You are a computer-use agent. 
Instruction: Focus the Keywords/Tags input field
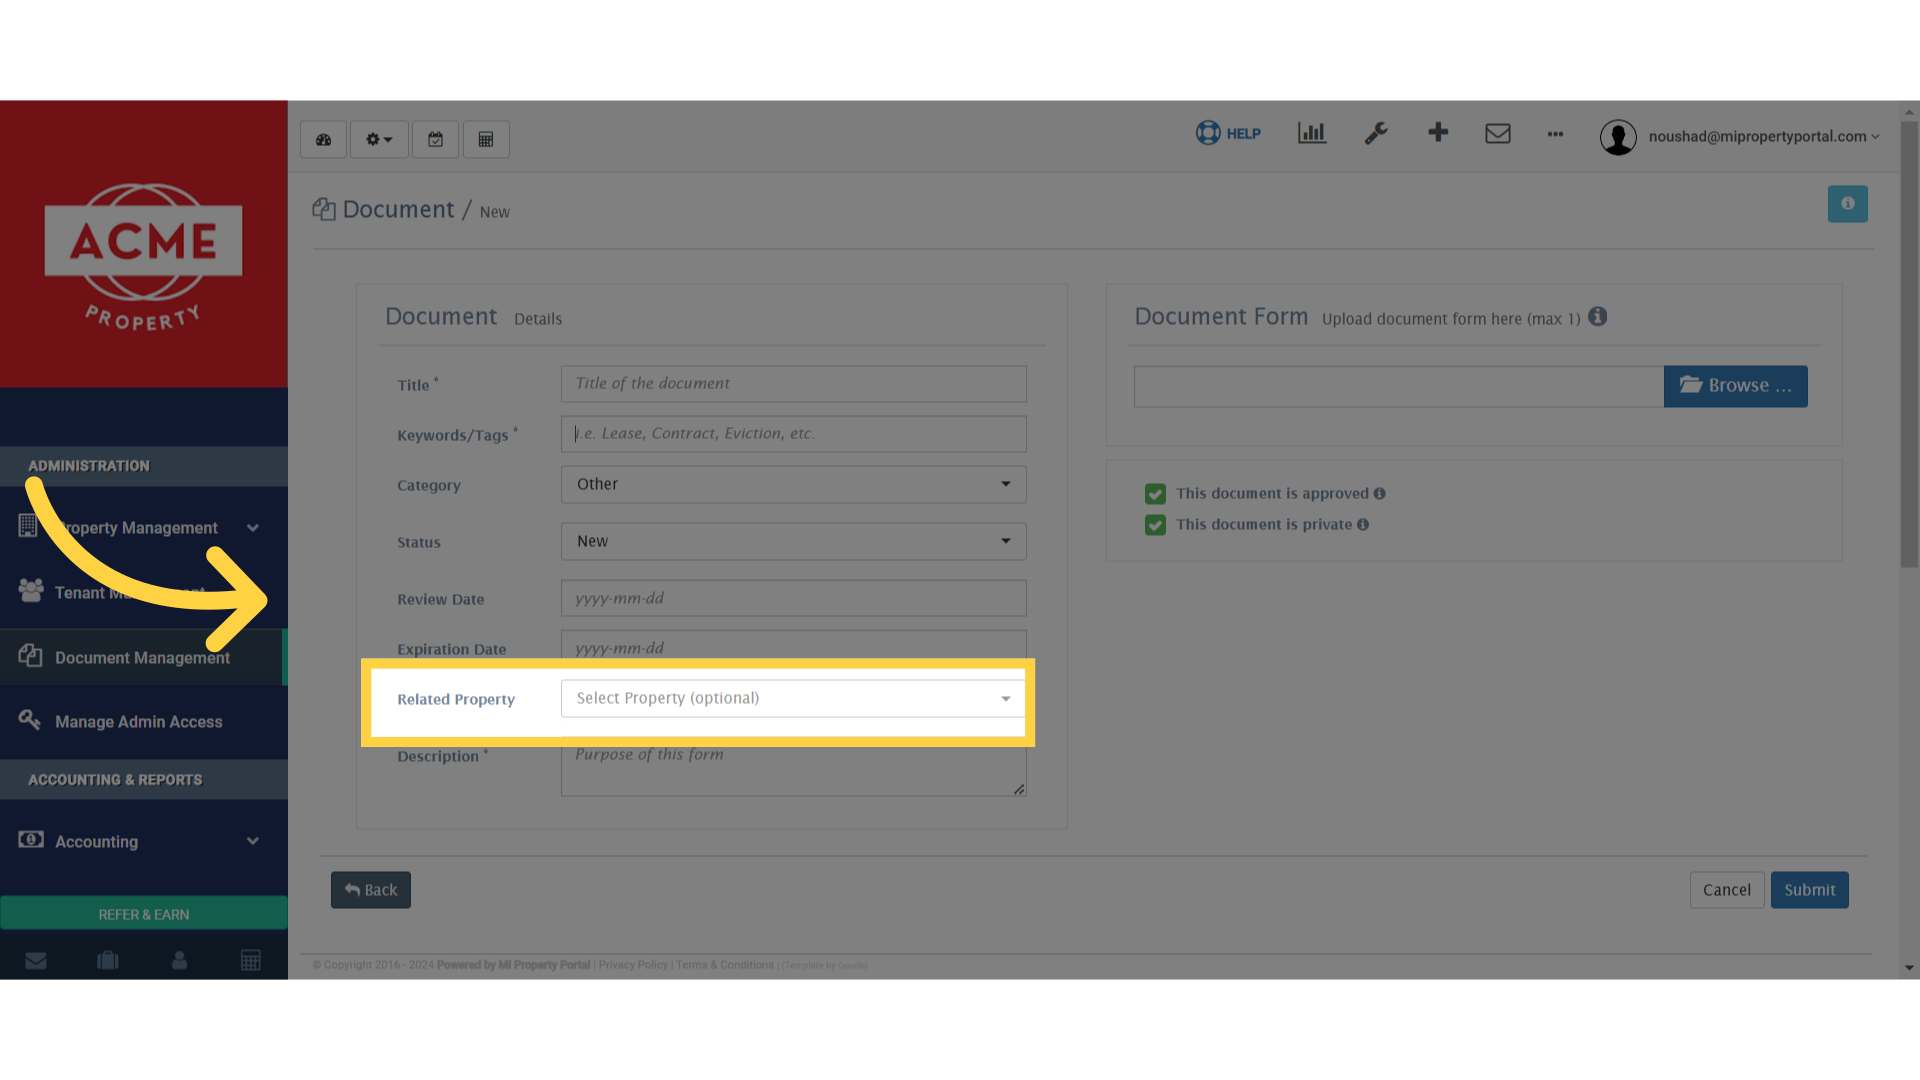click(794, 434)
